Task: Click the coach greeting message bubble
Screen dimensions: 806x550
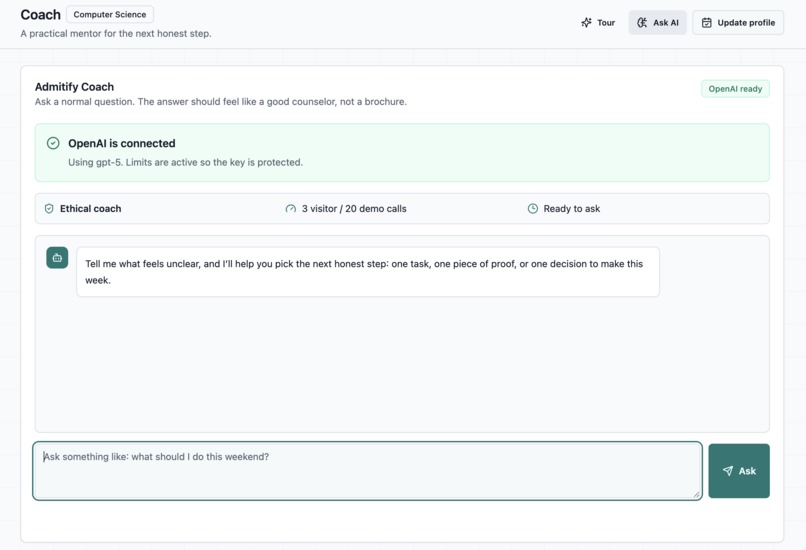Action: pyautogui.click(x=368, y=272)
